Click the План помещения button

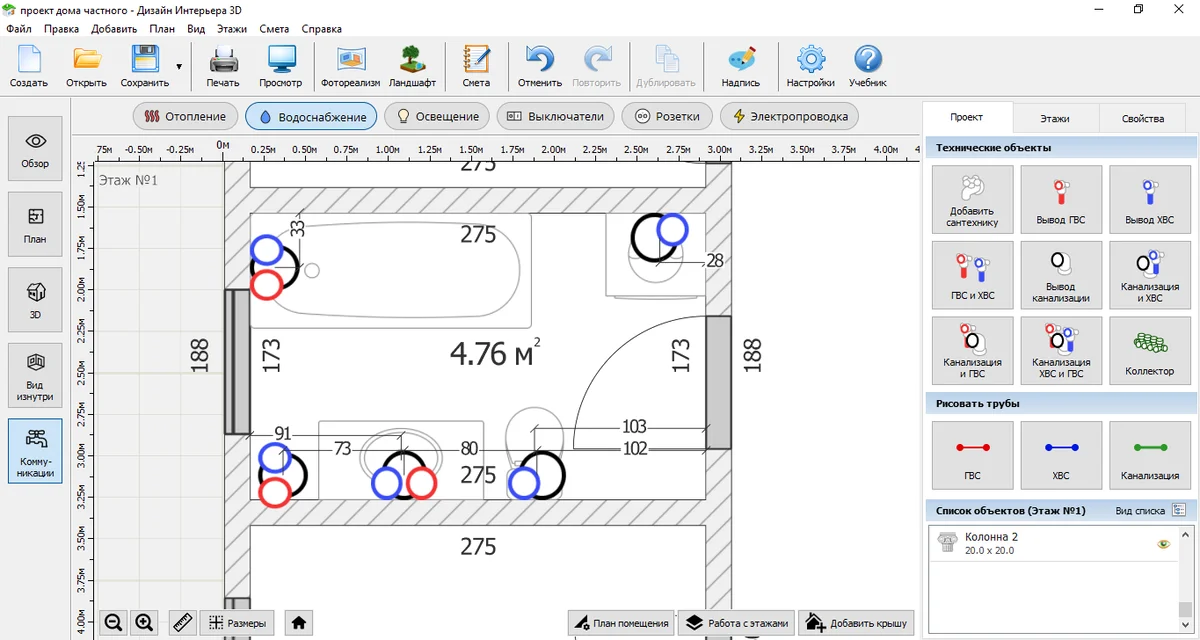[620, 623]
